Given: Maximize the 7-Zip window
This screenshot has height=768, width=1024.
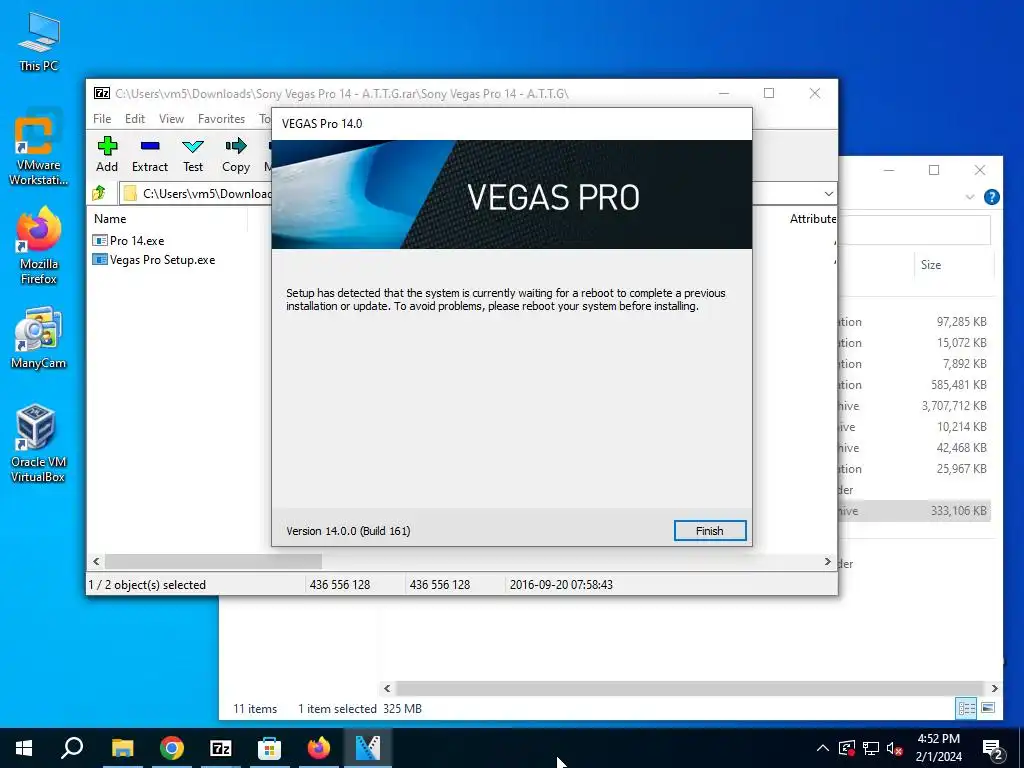Looking at the screenshot, I should coord(769,93).
